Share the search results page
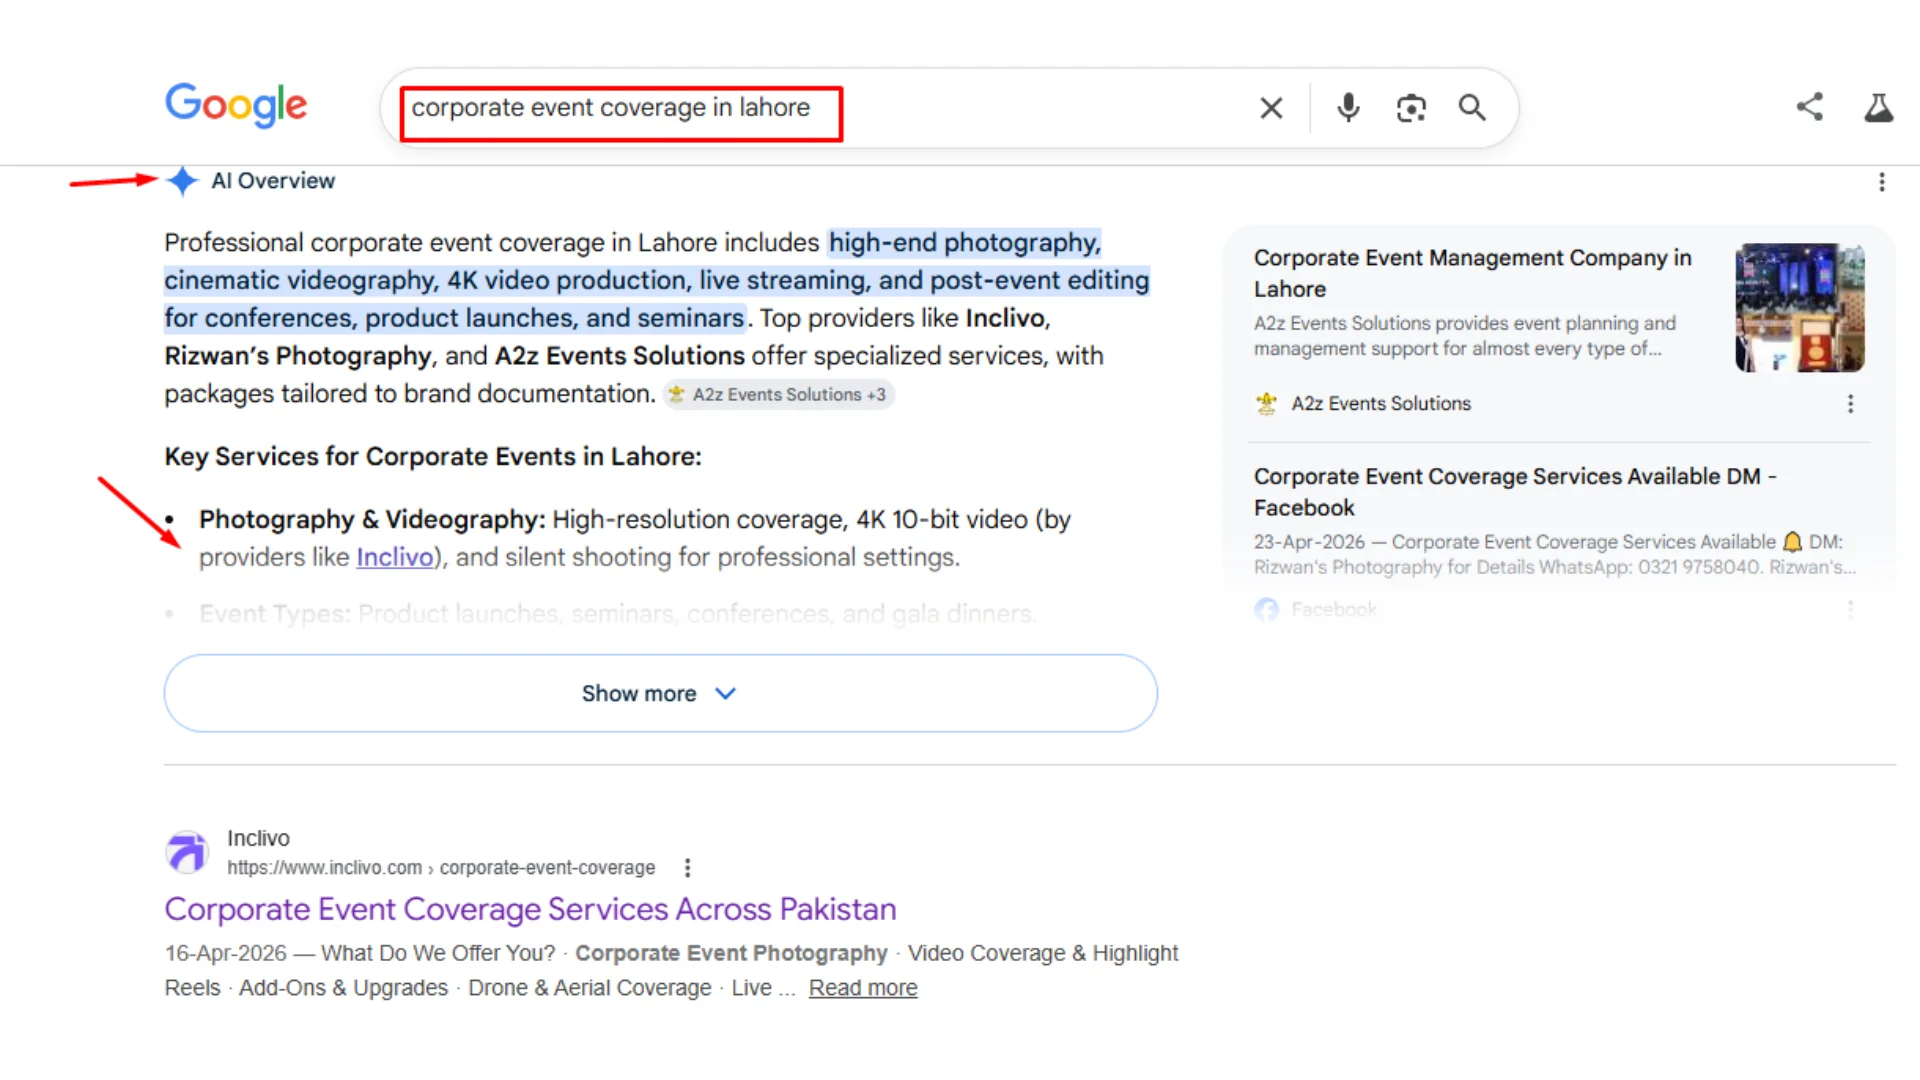The height and width of the screenshot is (1080, 1920). pos(1810,107)
